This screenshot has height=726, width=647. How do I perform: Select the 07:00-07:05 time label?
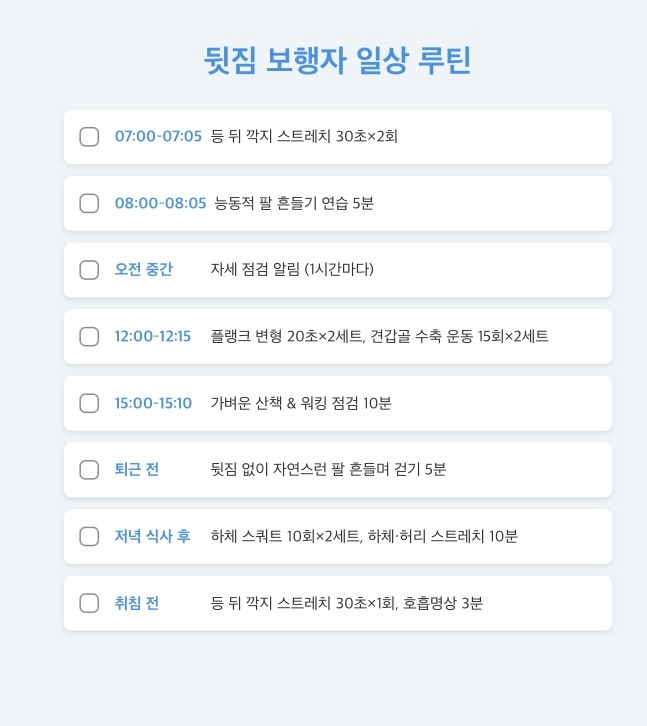coord(158,136)
